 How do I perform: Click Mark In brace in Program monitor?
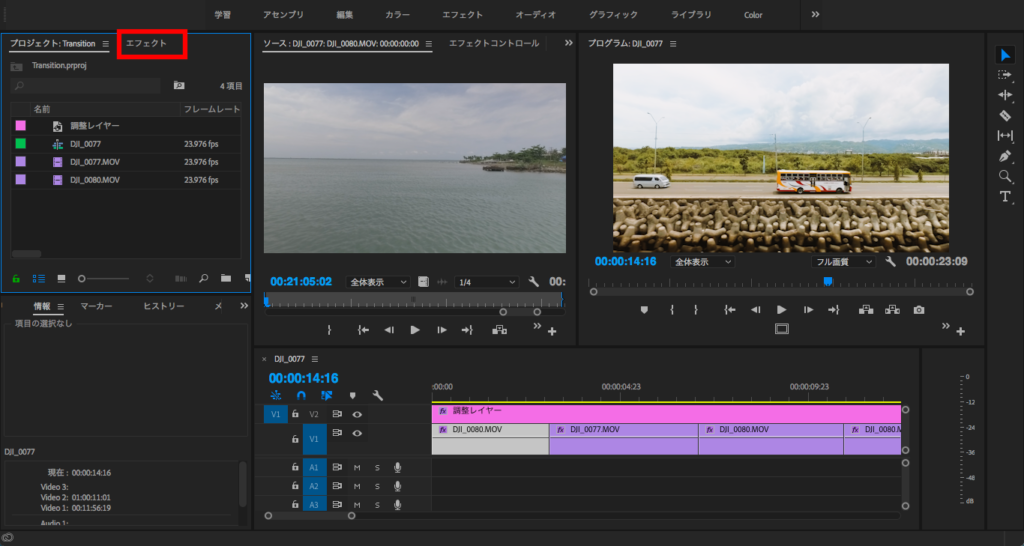672,310
